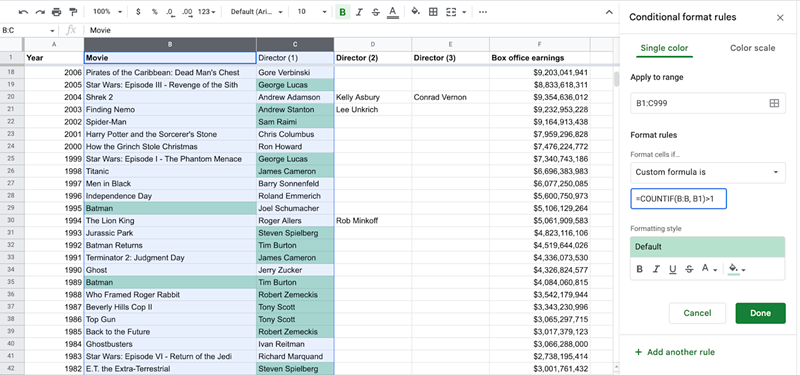Image resolution: width=800 pixels, height=375 pixels.
Task: Open the B:C name box dropdown
Action: point(52,31)
